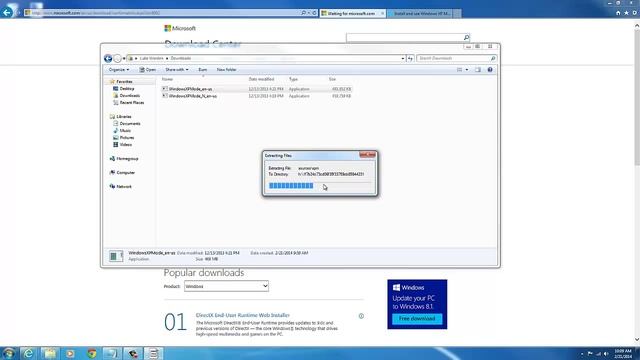The width and height of the screenshot is (640, 360).
Task: Open the Share with menu
Action: tap(177, 70)
